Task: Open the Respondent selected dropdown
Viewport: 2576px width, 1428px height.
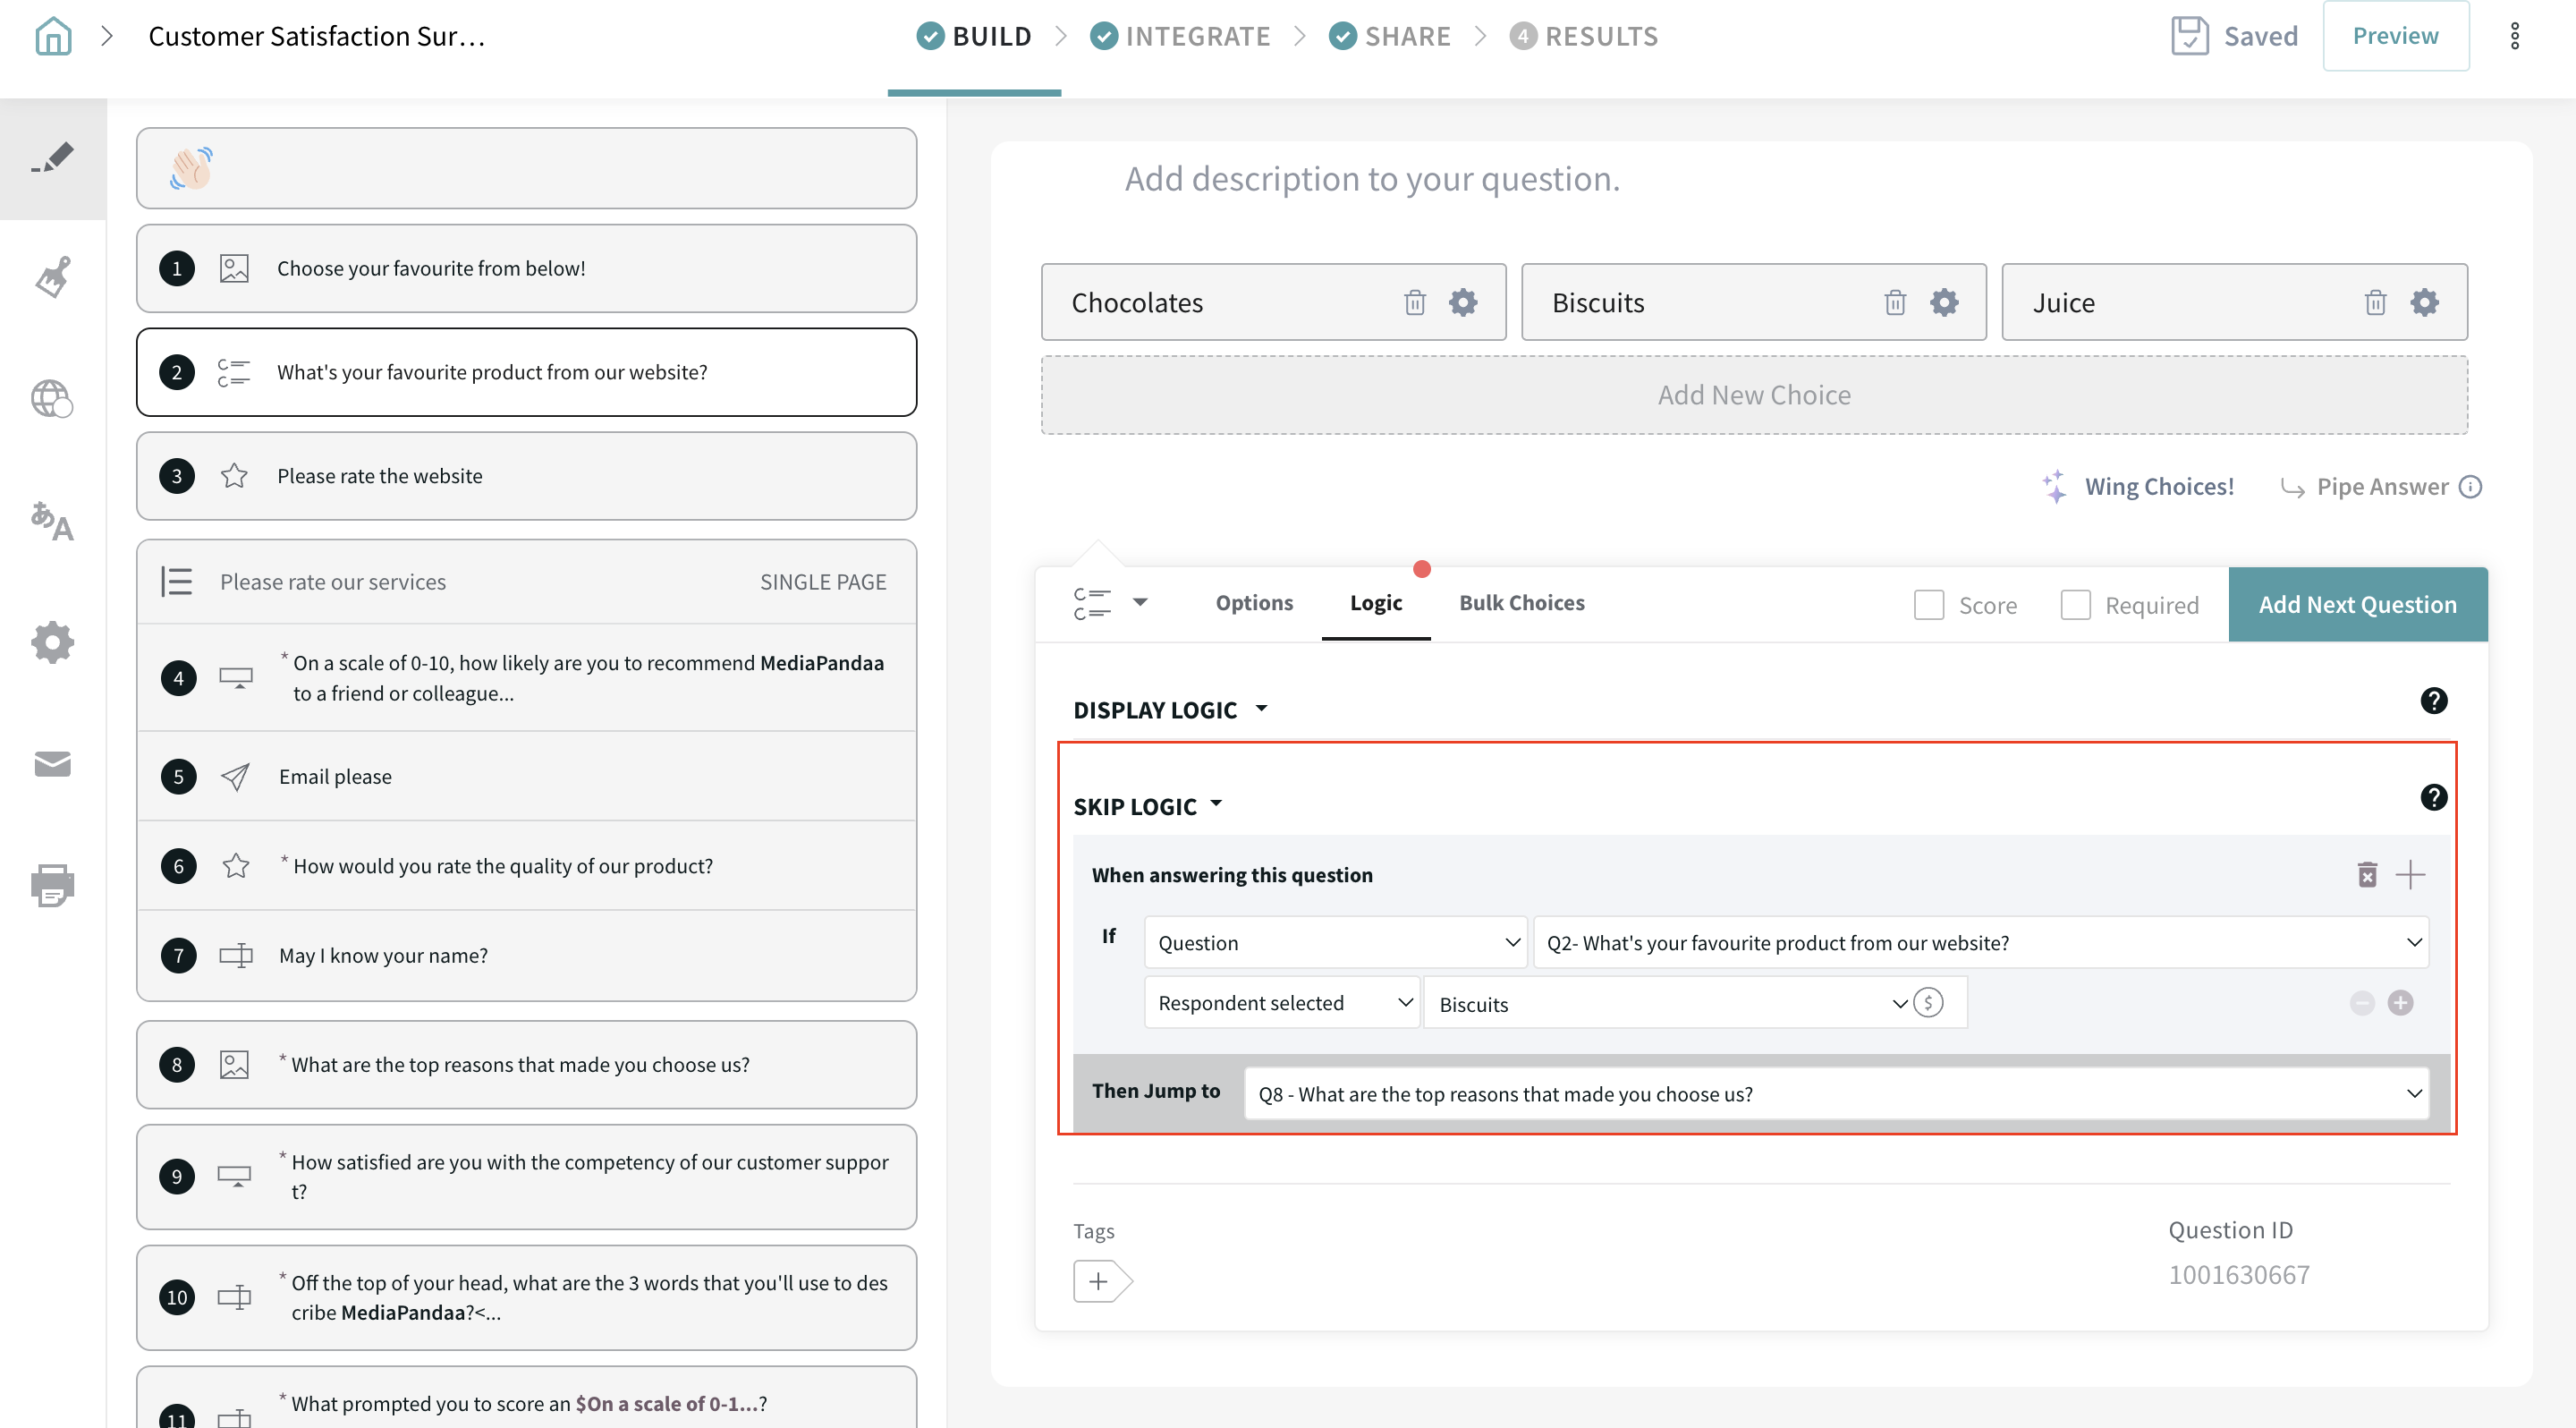Action: pyautogui.click(x=1281, y=1002)
